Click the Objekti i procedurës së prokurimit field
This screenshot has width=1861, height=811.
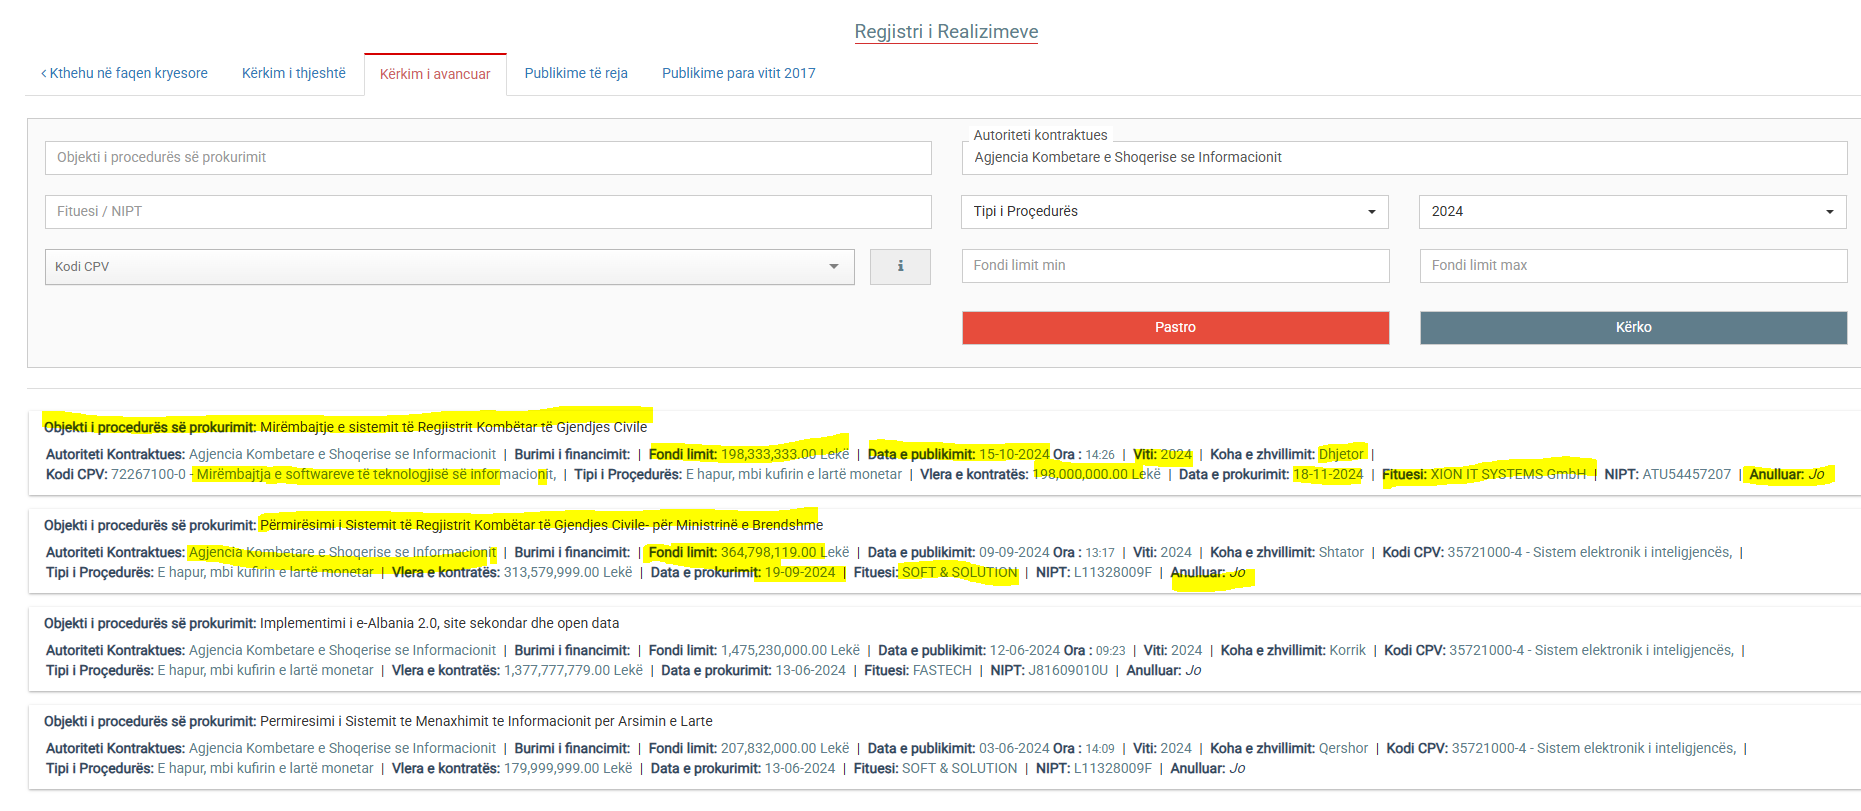(488, 157)
